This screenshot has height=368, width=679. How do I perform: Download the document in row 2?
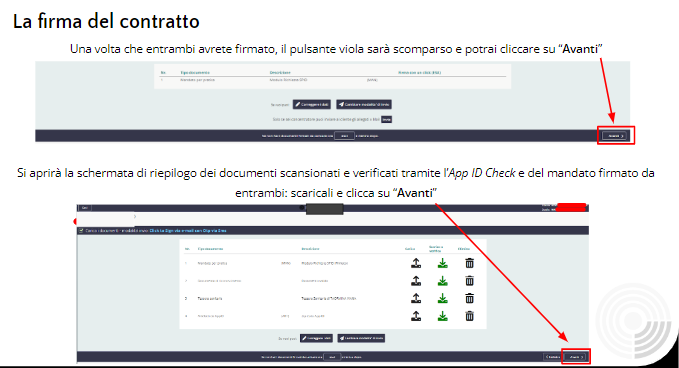click(x=442, y=281)
